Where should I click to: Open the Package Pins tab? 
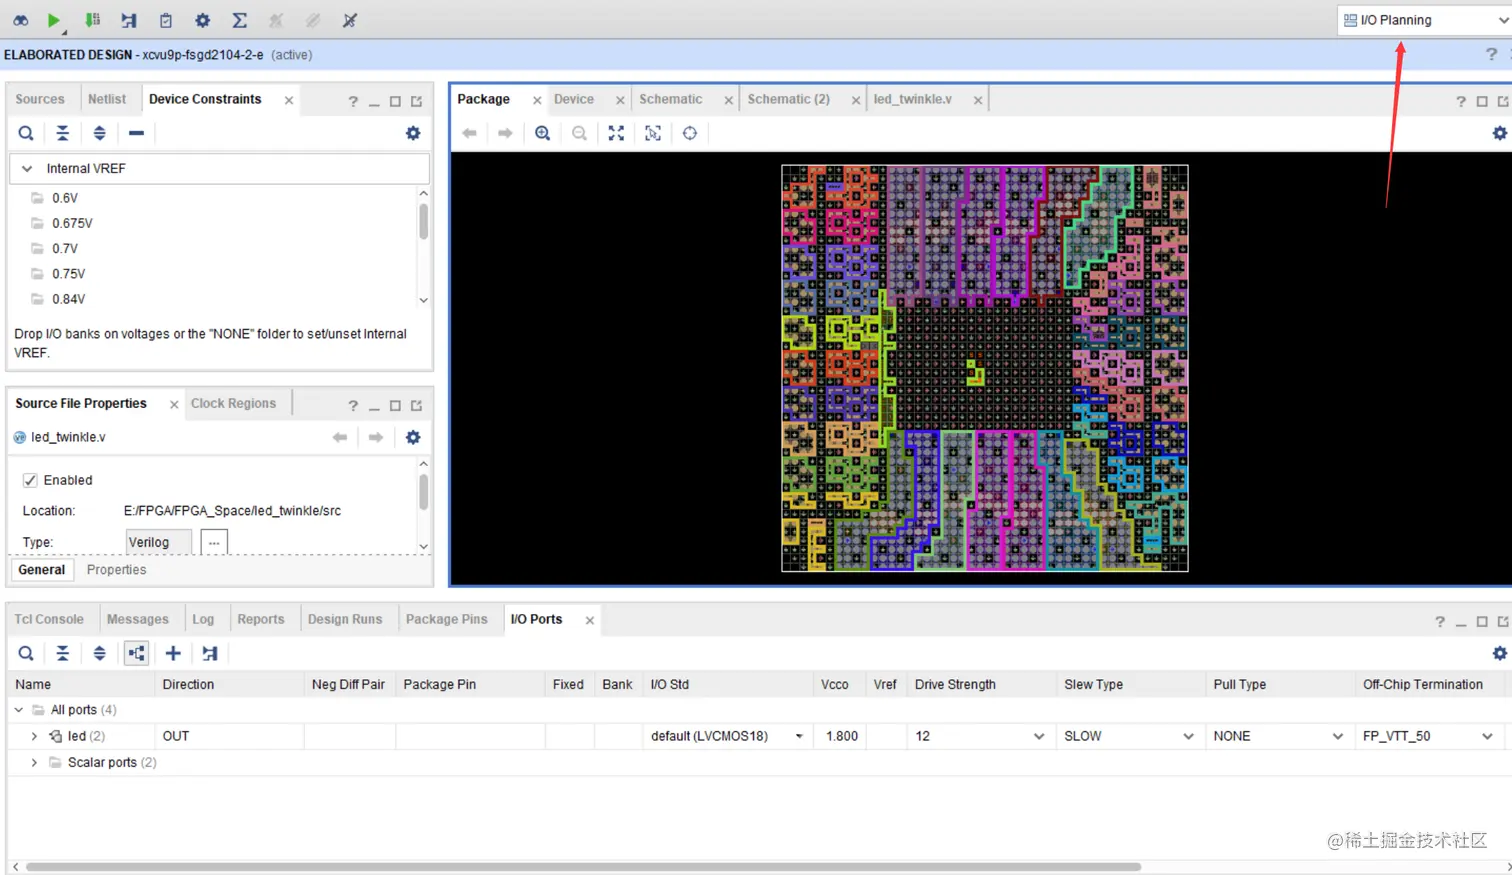coord(447,619)
